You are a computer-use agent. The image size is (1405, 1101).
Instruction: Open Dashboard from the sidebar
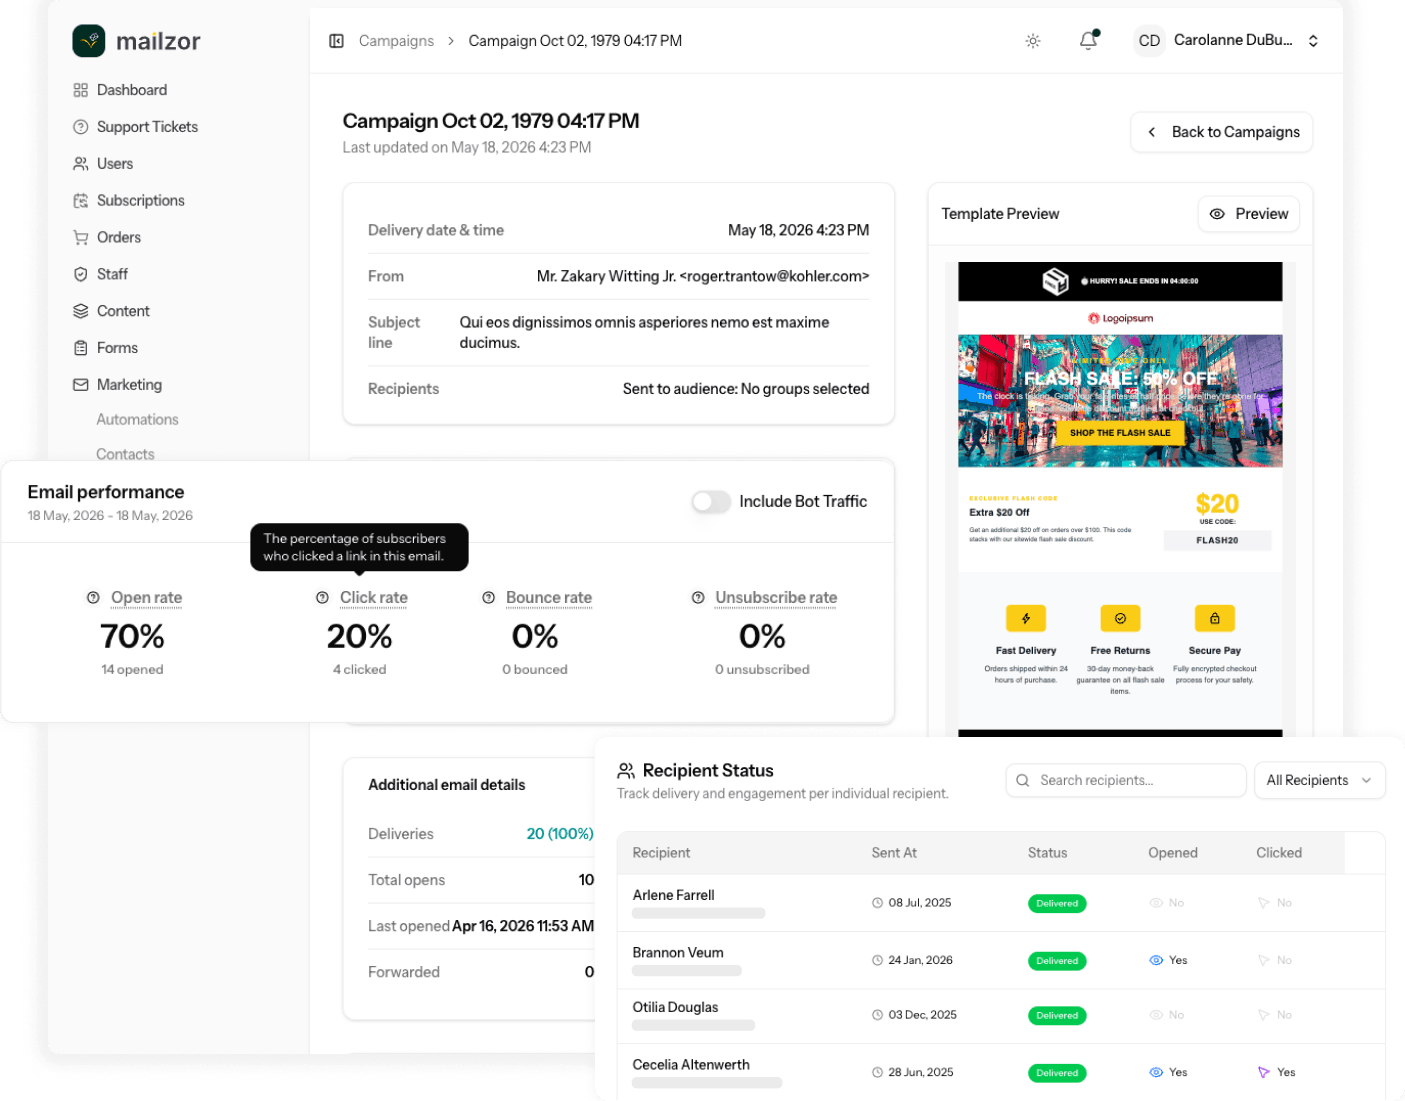click(x=132, y=90)
